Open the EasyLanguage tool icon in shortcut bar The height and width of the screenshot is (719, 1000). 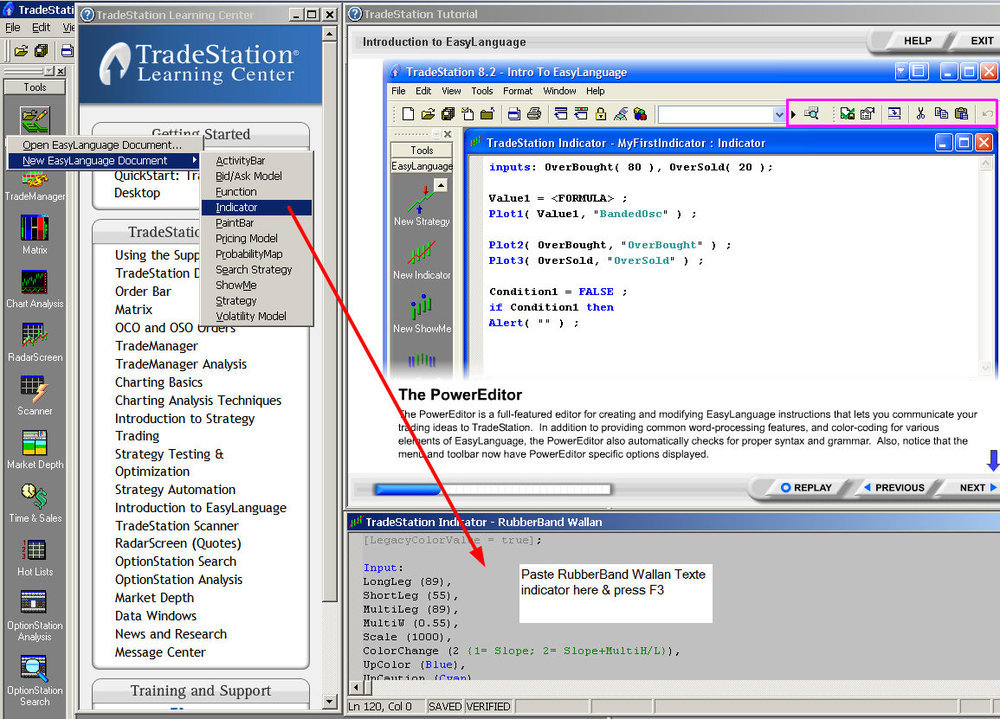coord(34,118)
